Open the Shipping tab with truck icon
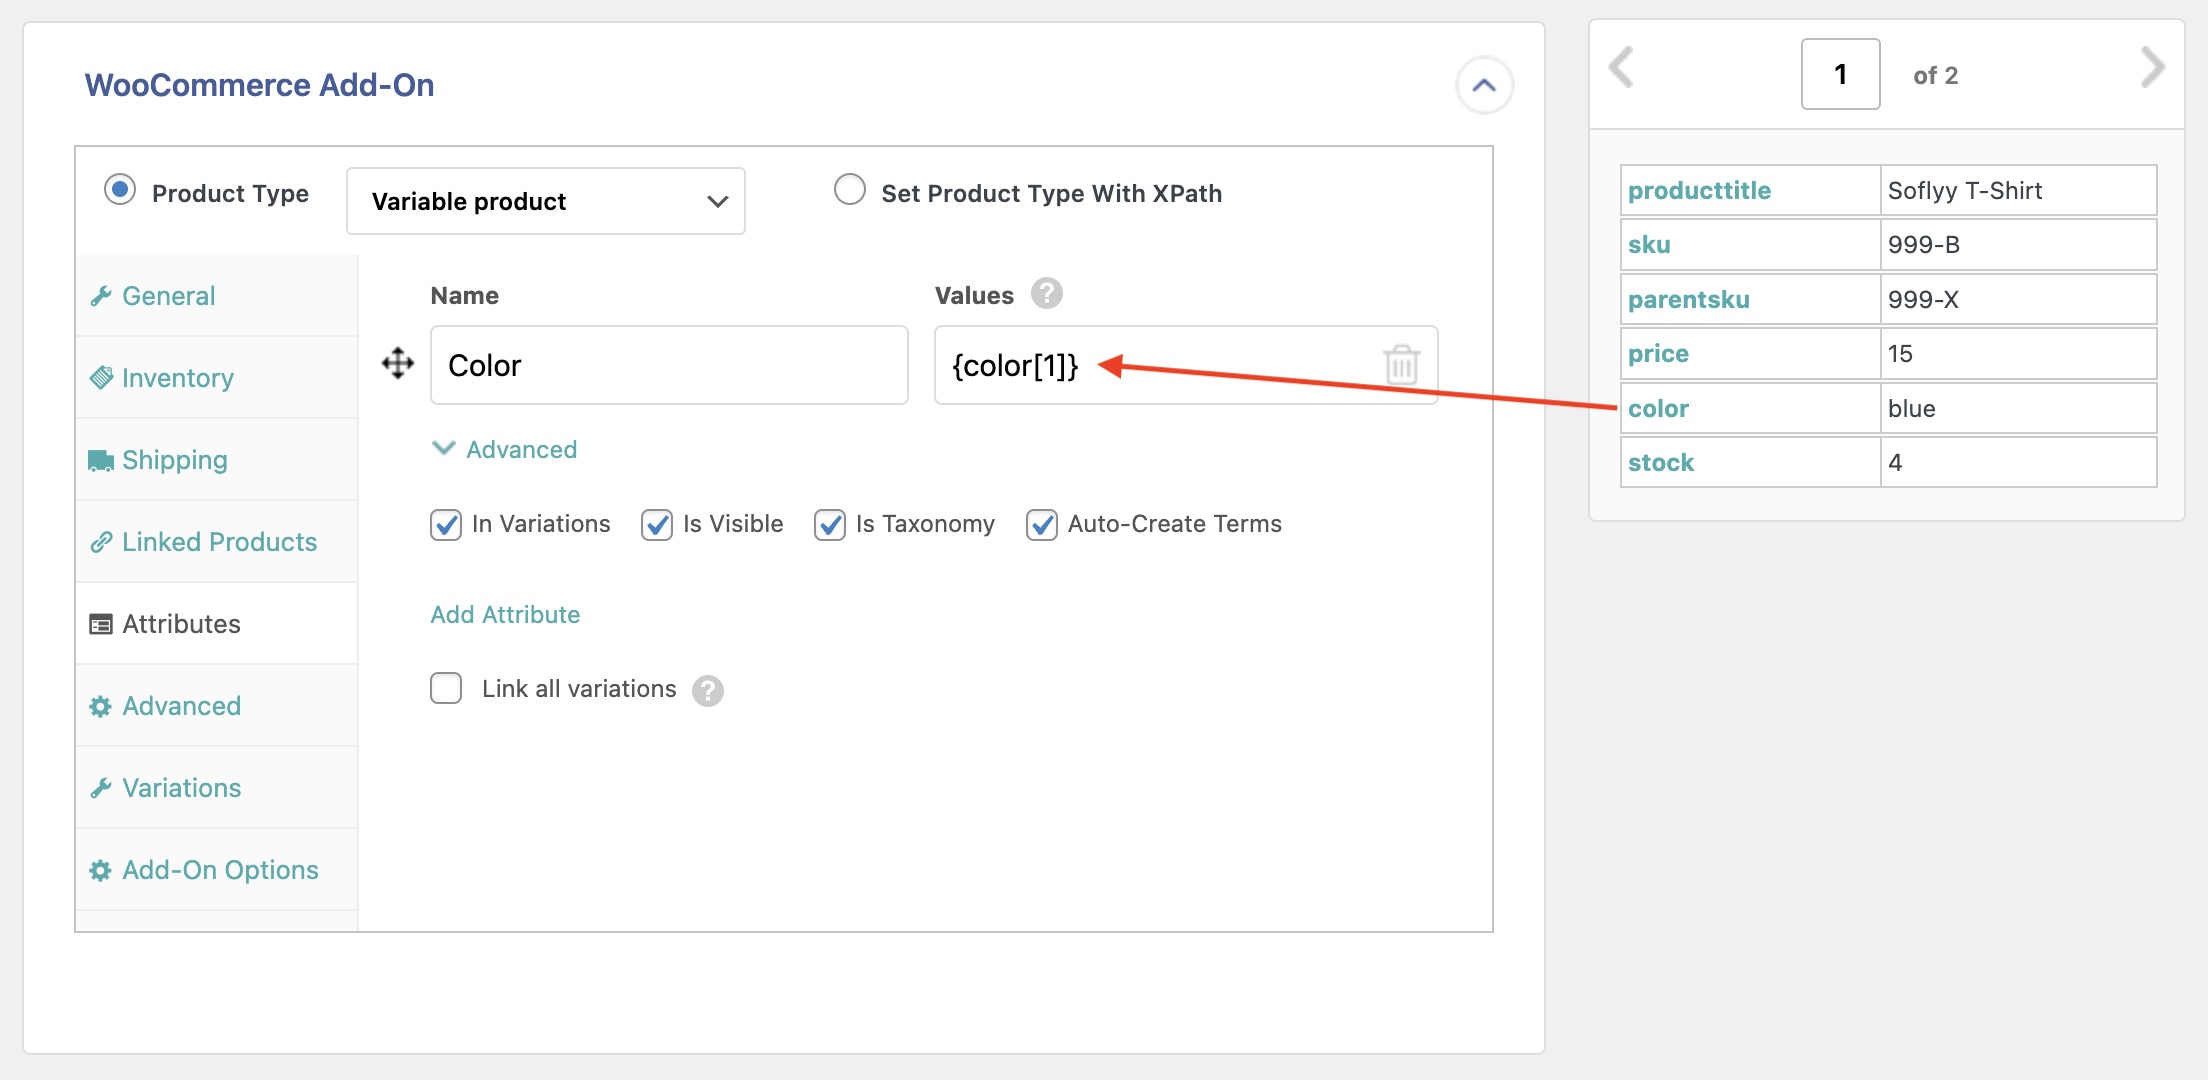This screenshot has height=1080, width=2208. coord(174,460)
